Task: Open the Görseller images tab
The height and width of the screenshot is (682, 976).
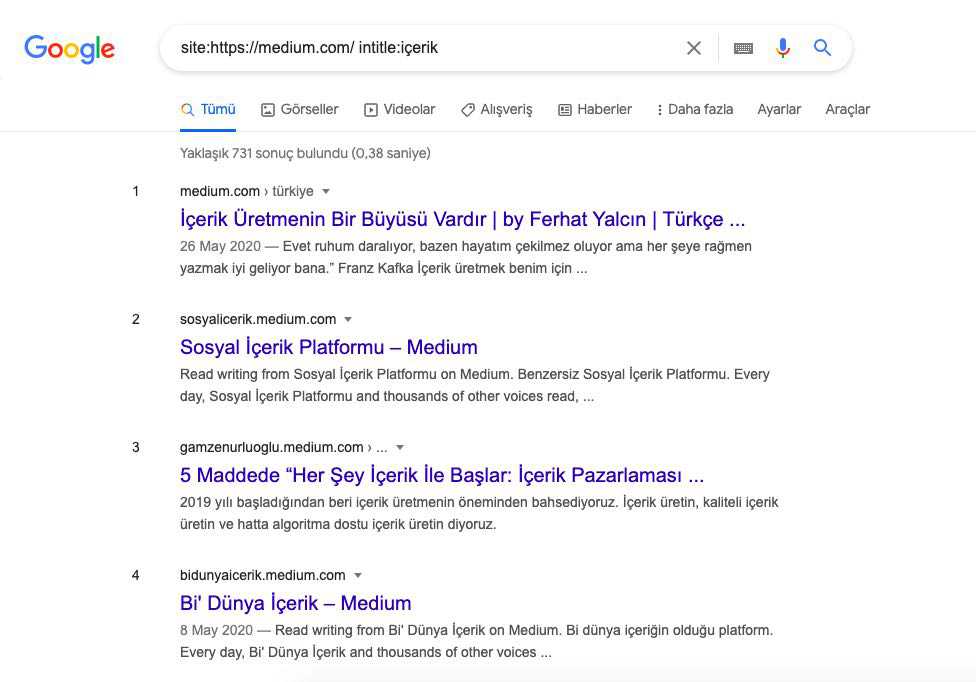Action: [300, 110]
